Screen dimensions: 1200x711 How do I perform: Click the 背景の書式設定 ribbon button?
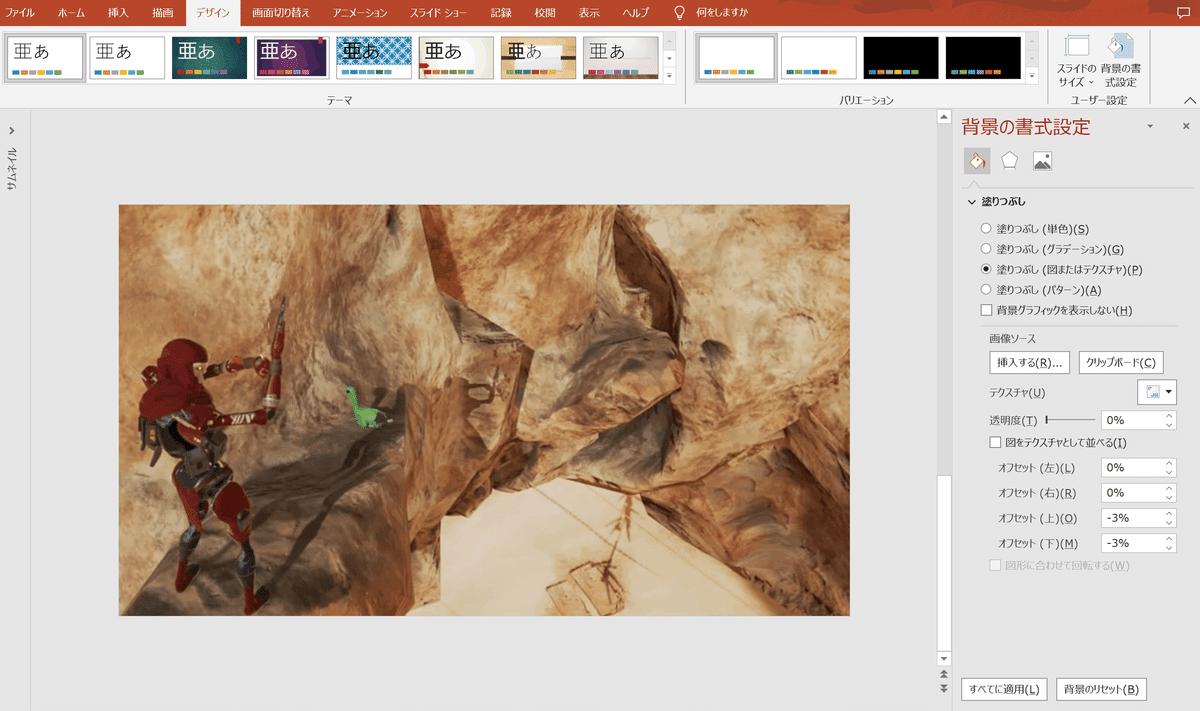(1121, 62)
